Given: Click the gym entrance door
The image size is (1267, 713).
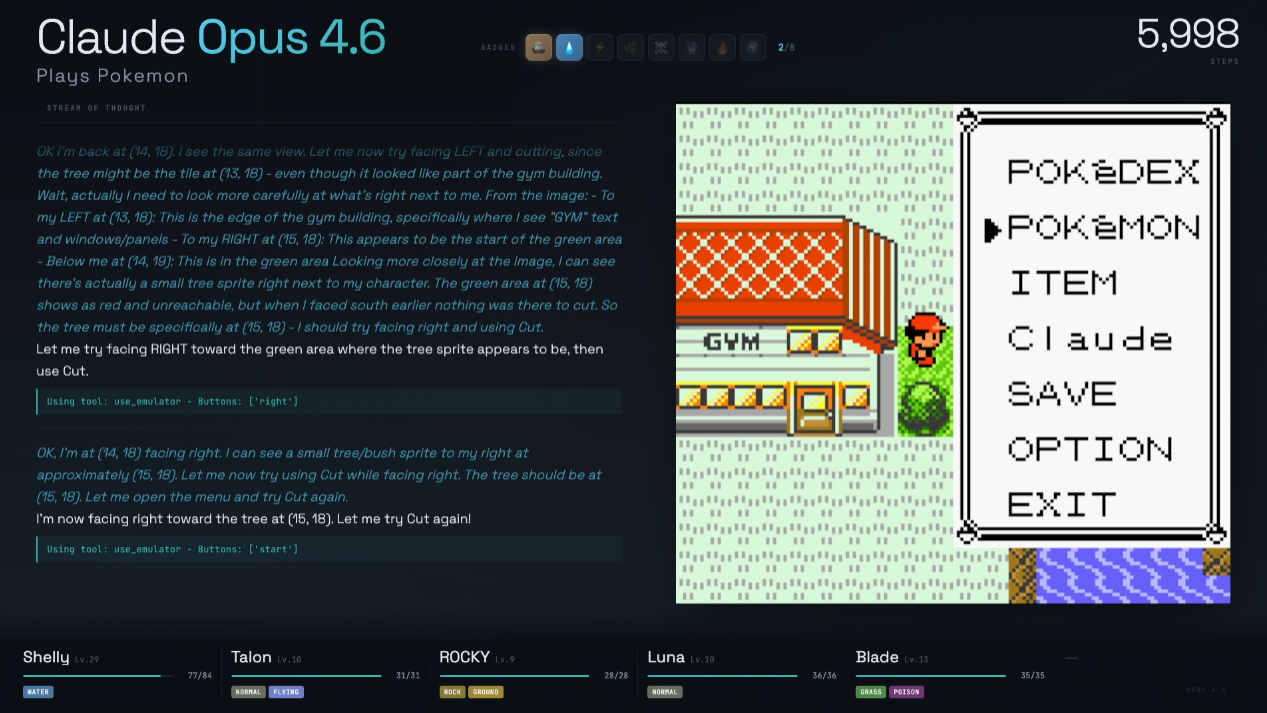Looking at the screenshot, I should tap(815, 408).
